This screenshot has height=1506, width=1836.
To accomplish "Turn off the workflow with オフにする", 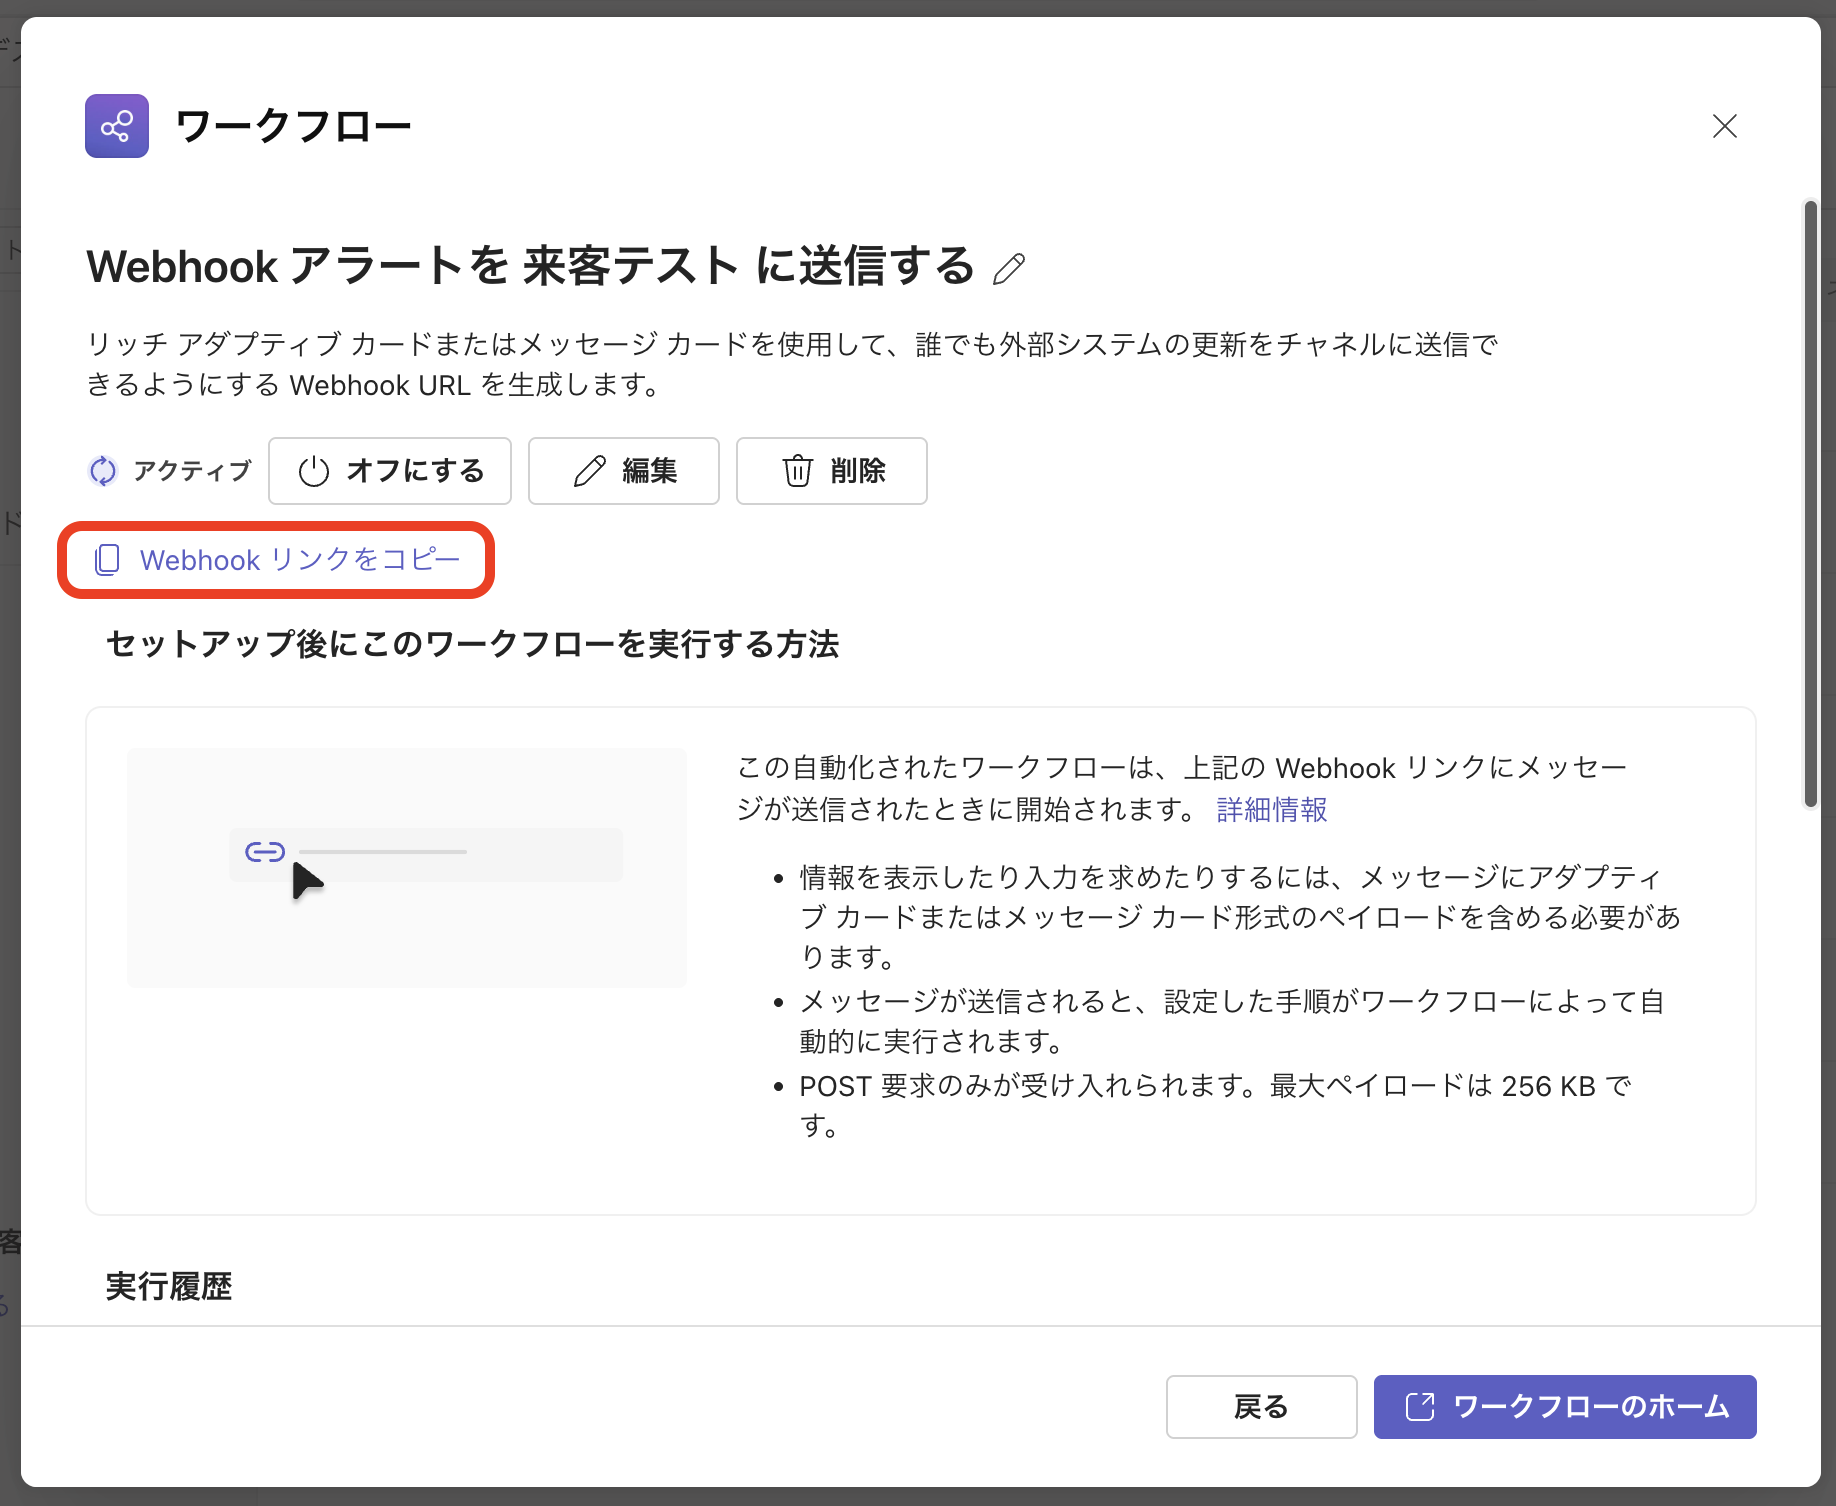I will click(390, 471).
